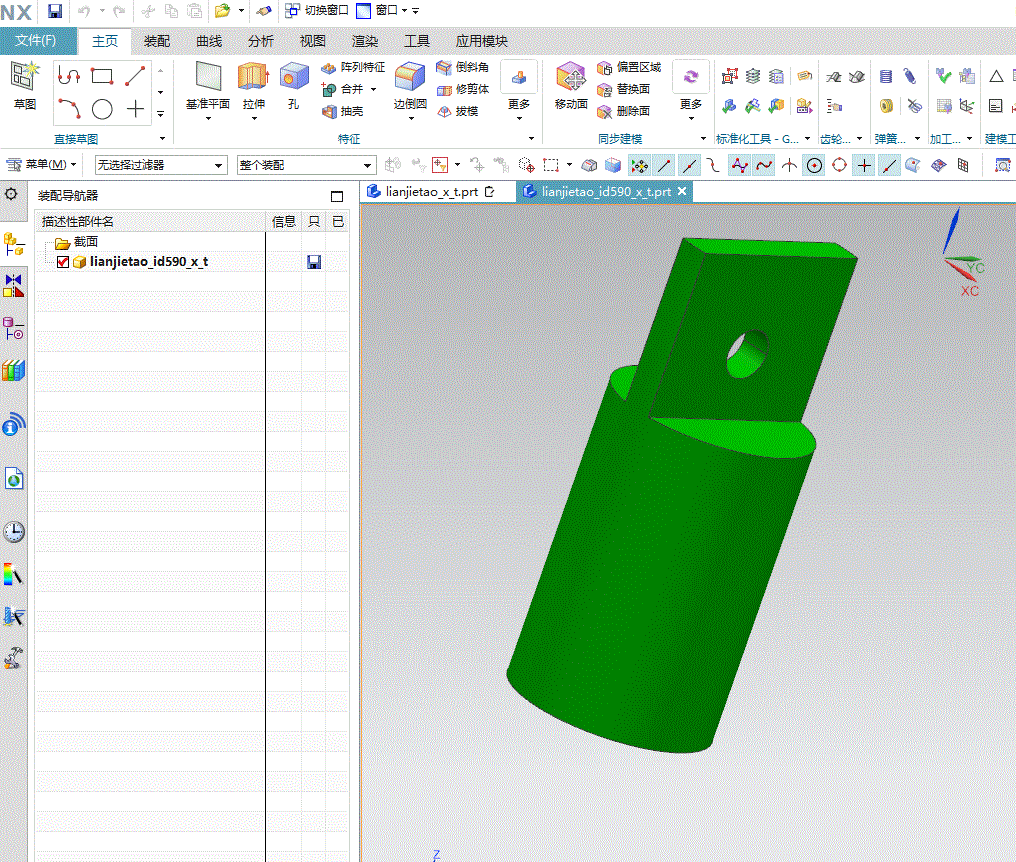Click the Shell (抽壳) tool

(x=343, y=111)
